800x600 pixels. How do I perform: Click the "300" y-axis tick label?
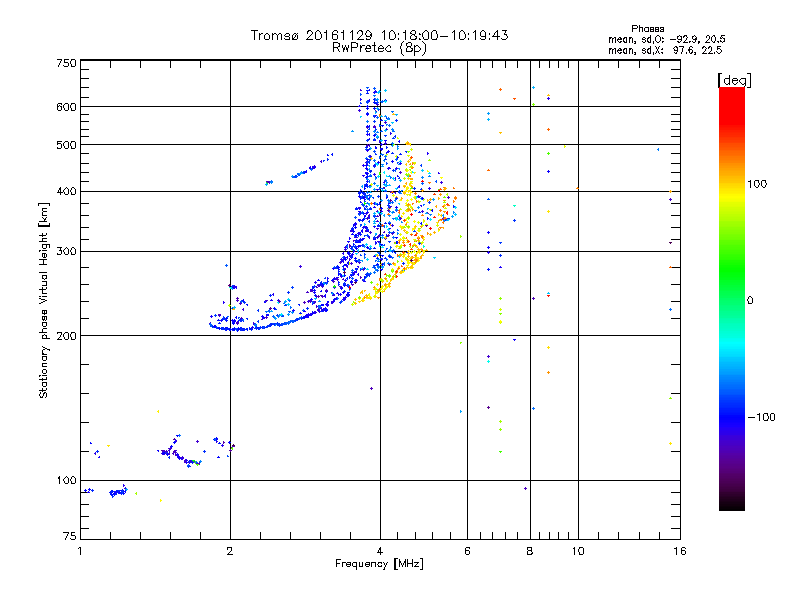click(x=66, y=252)
